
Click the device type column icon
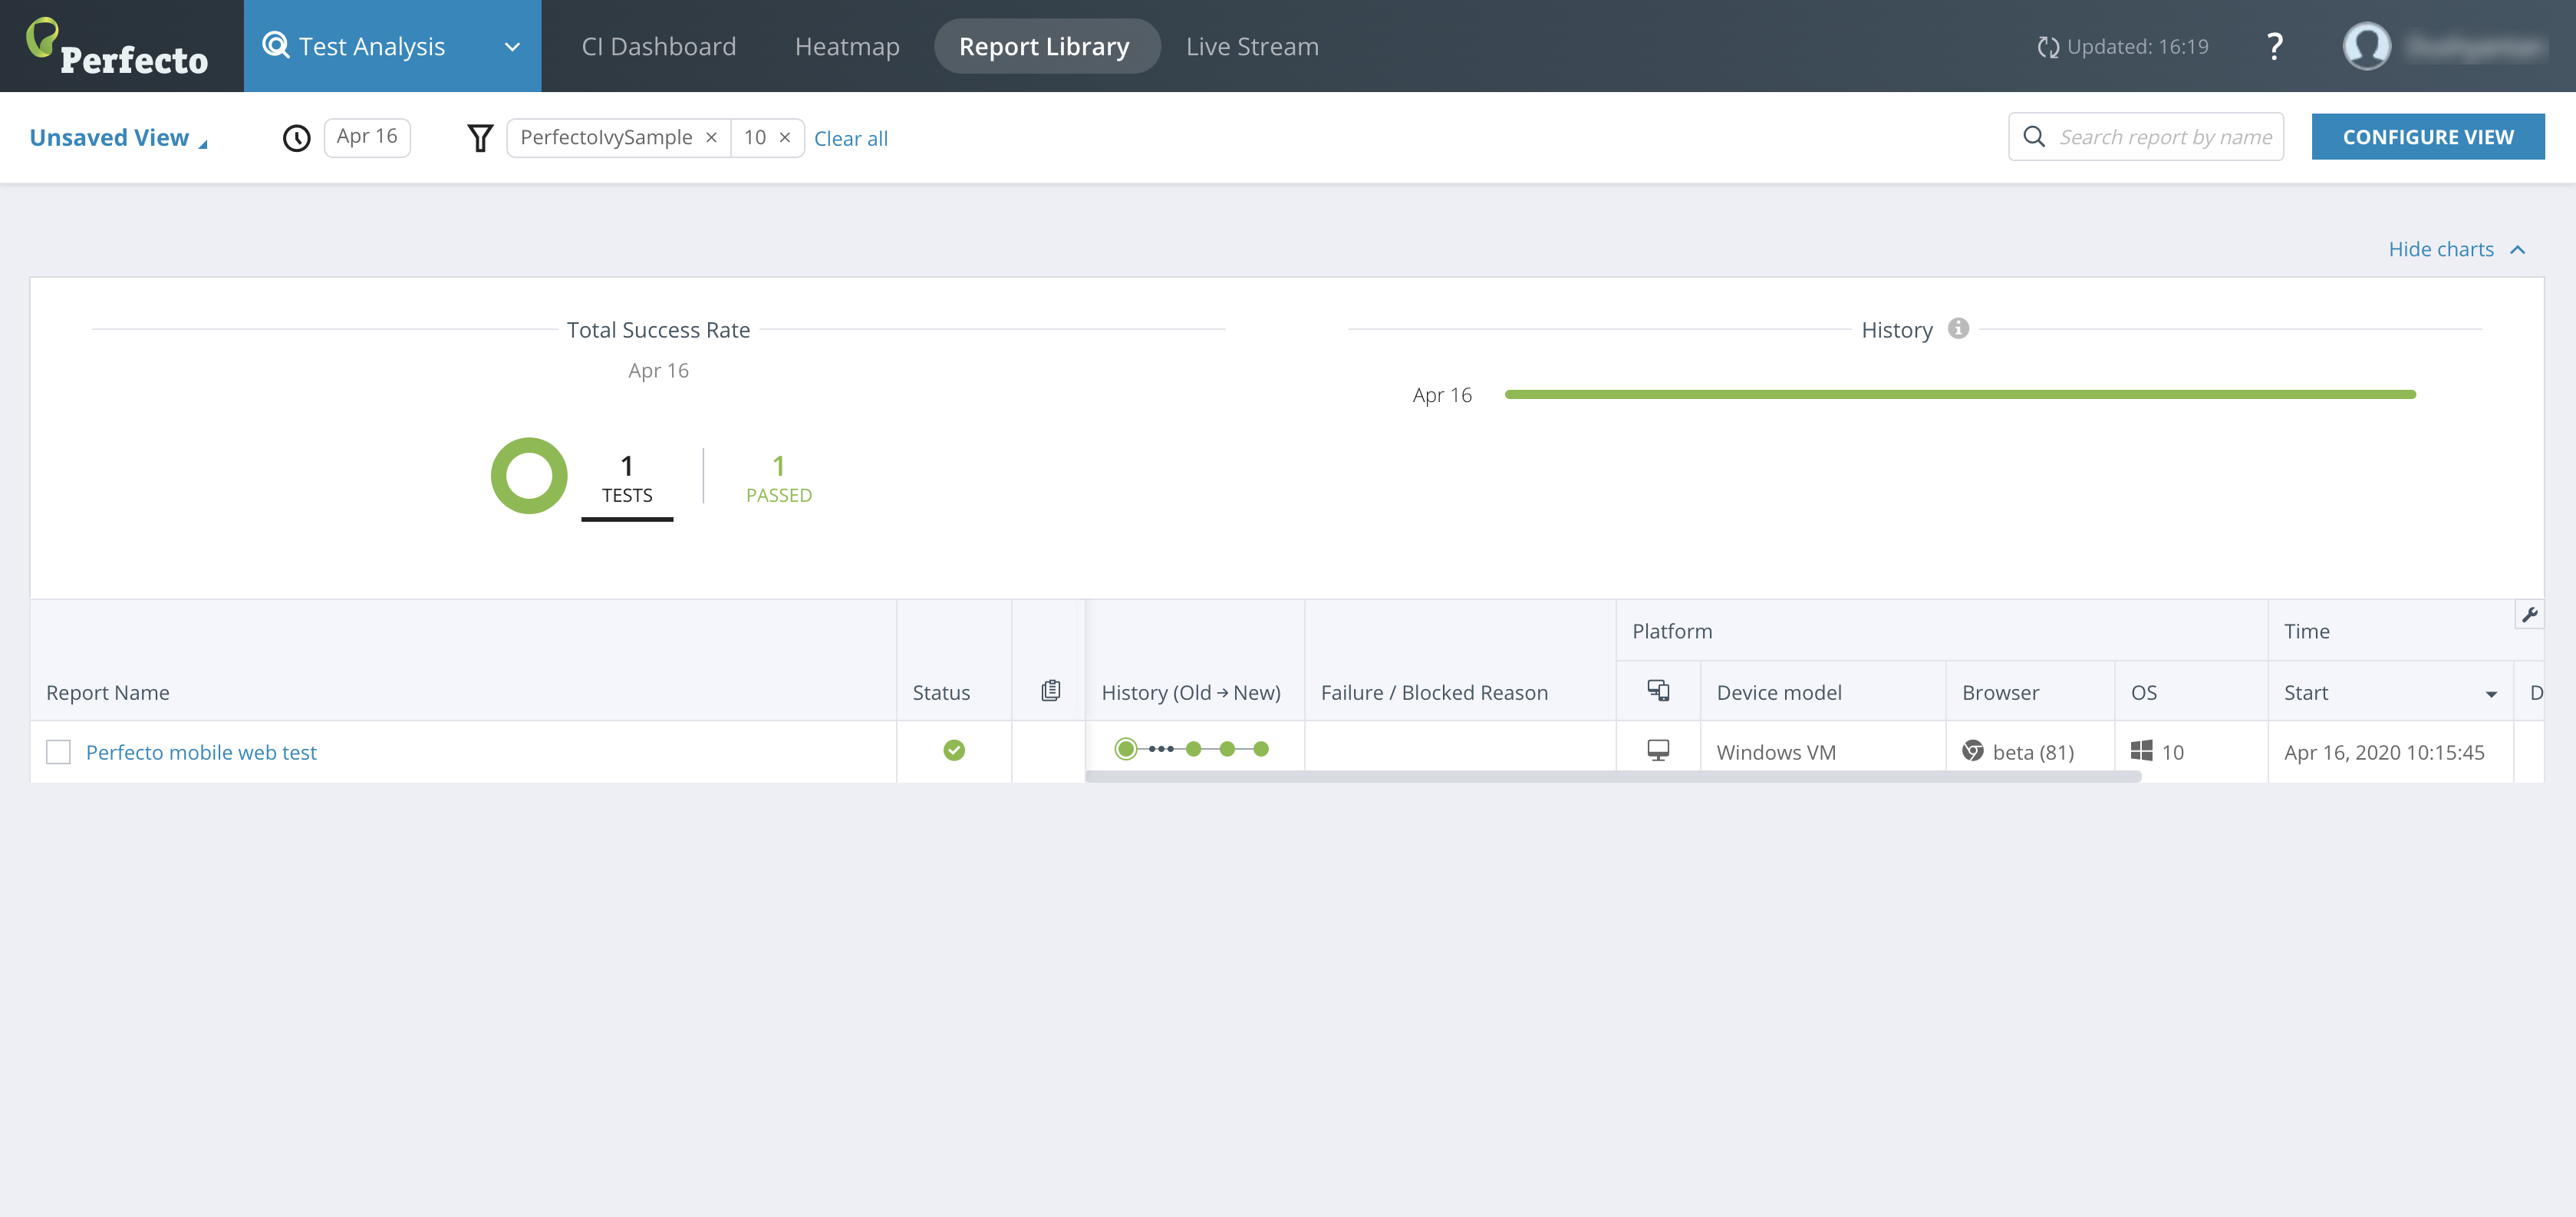pyautogui.click(x=1658, y=691)
